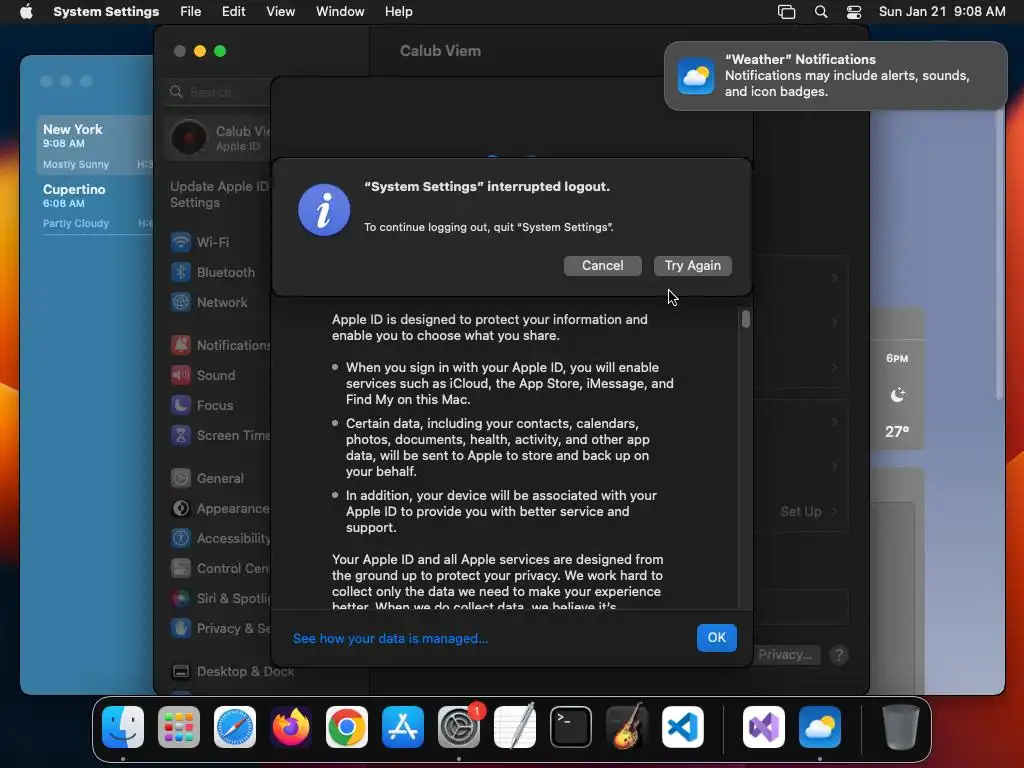Open Safari from the Dock

click(235, 727)
